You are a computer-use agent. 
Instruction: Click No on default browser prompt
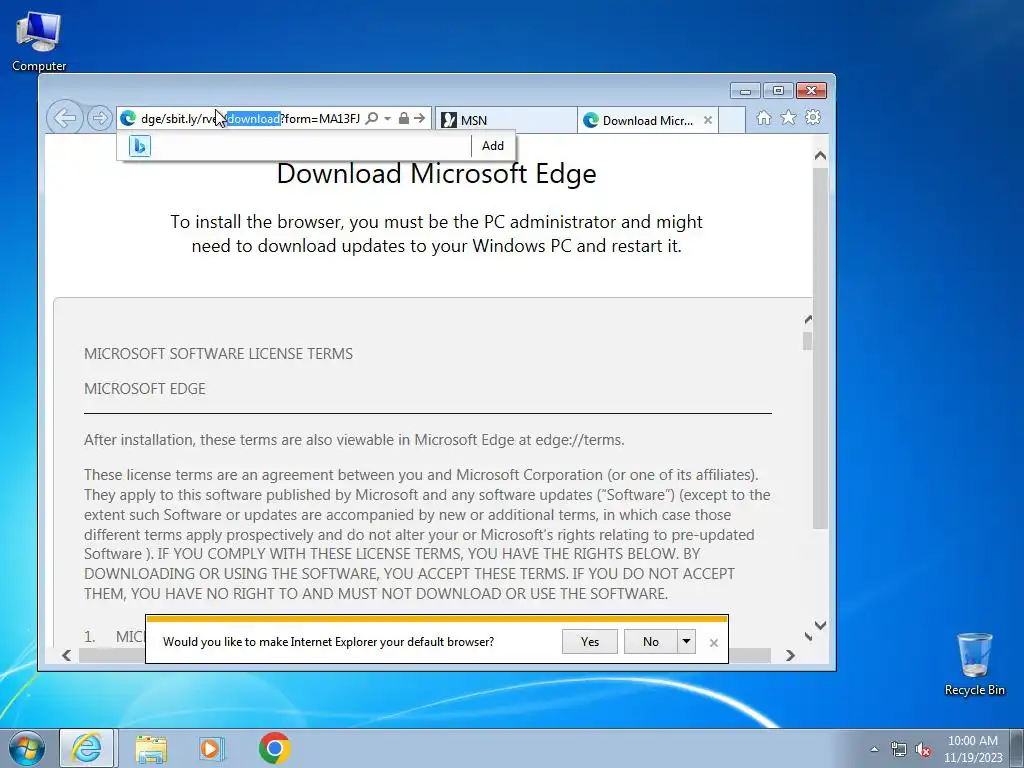[651, 641]
